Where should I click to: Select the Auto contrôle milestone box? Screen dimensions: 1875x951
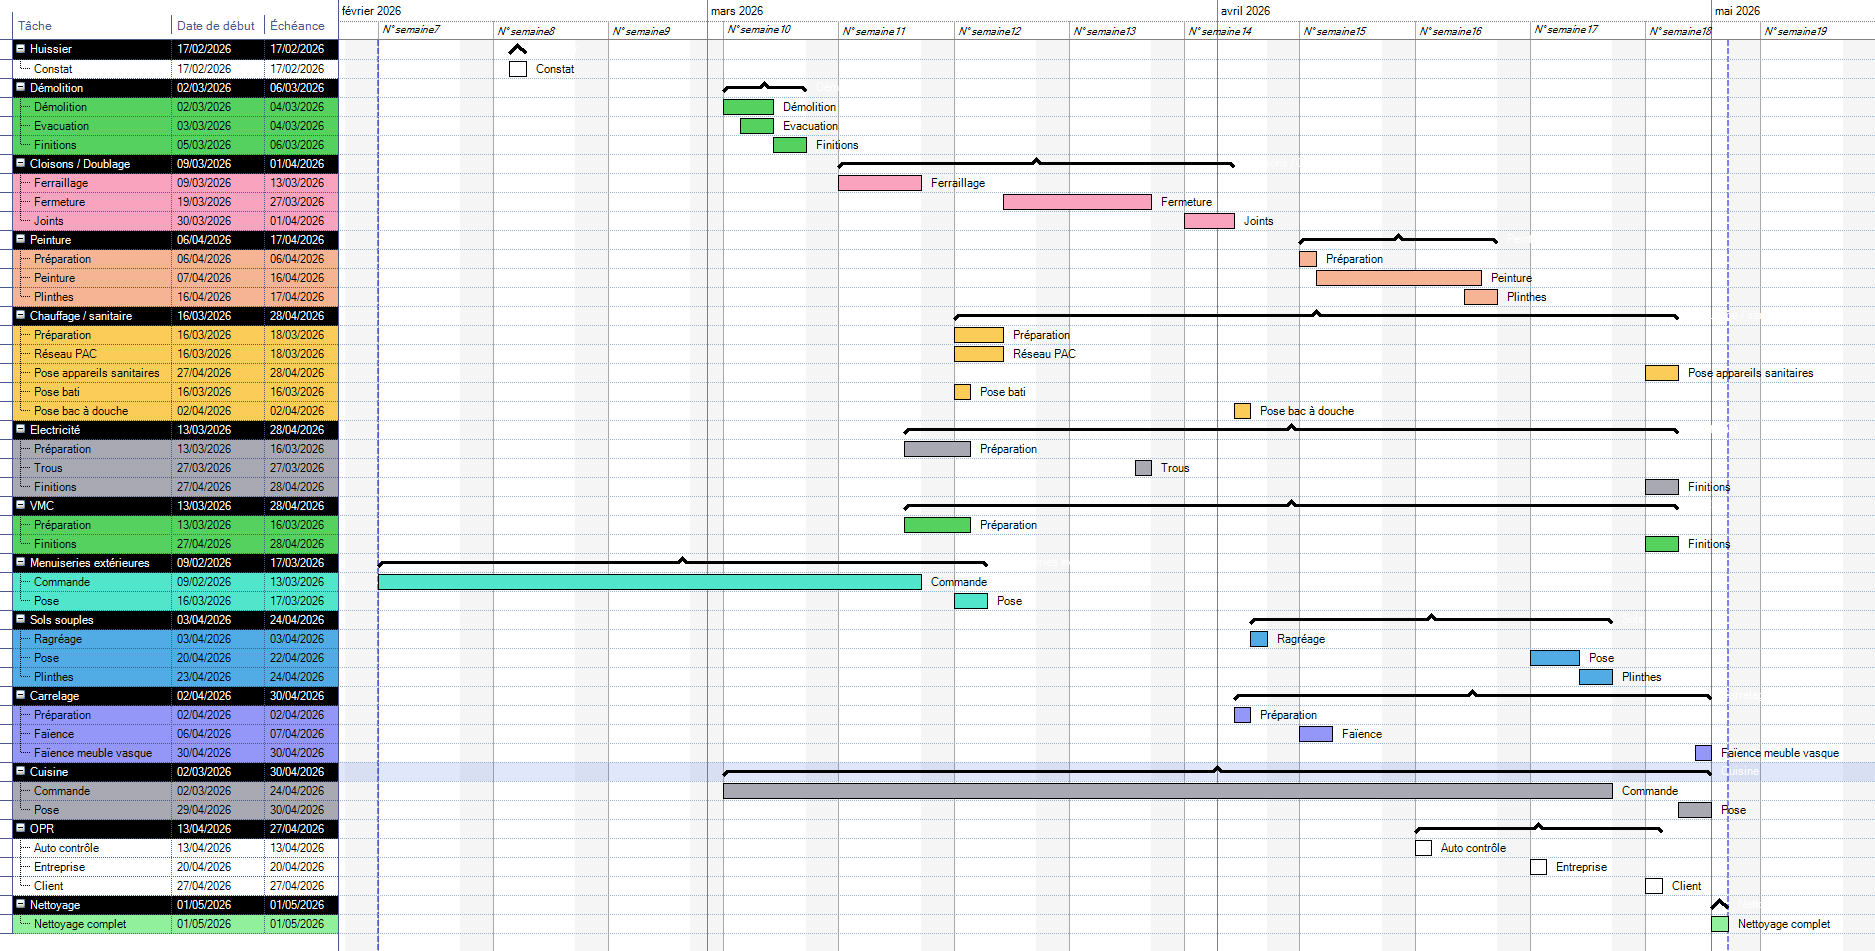click(x=1423, y=848)
